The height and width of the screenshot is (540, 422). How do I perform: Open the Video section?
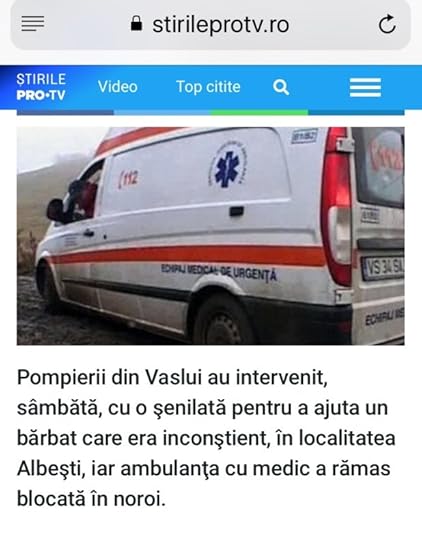point(117,86)
